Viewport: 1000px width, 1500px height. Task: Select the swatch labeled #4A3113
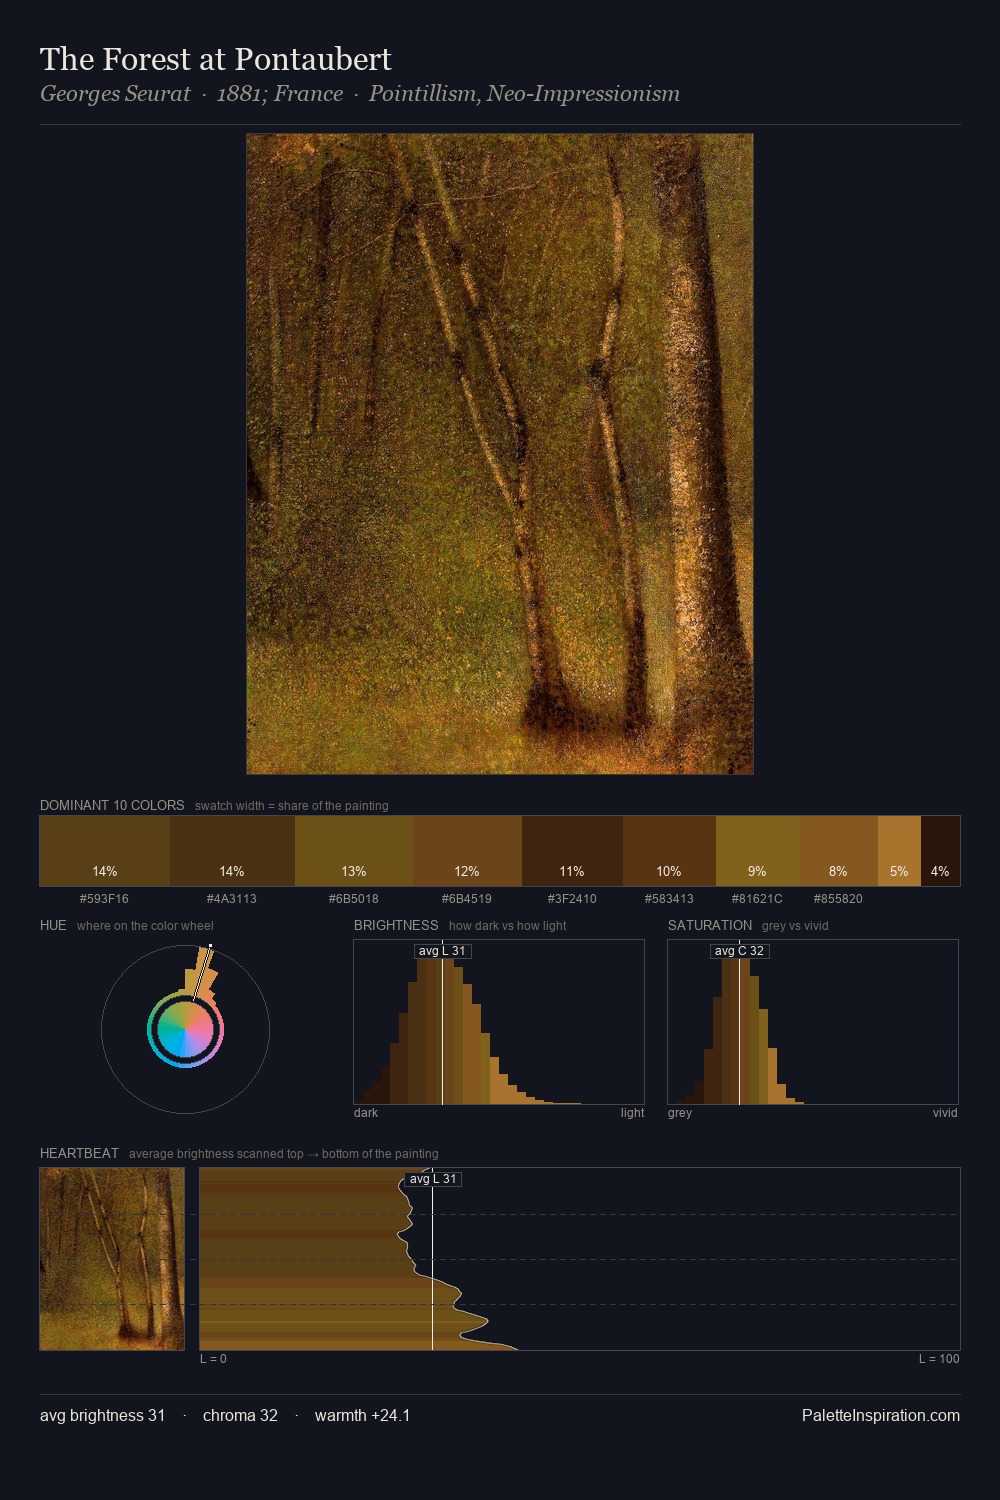tap(232, 851)
